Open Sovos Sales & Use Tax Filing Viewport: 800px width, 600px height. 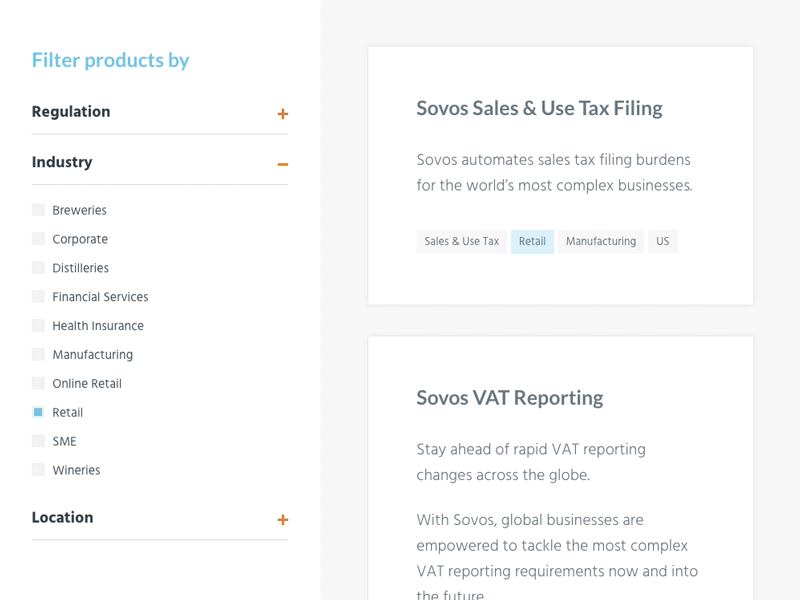coord(539,108)
